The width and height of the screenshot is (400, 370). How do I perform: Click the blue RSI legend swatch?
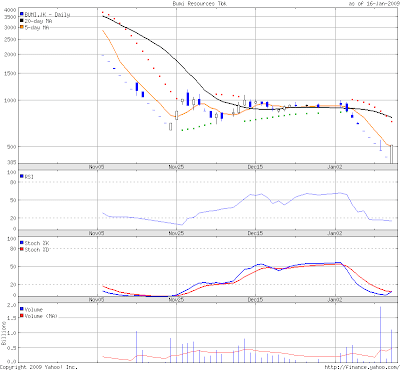22,176
